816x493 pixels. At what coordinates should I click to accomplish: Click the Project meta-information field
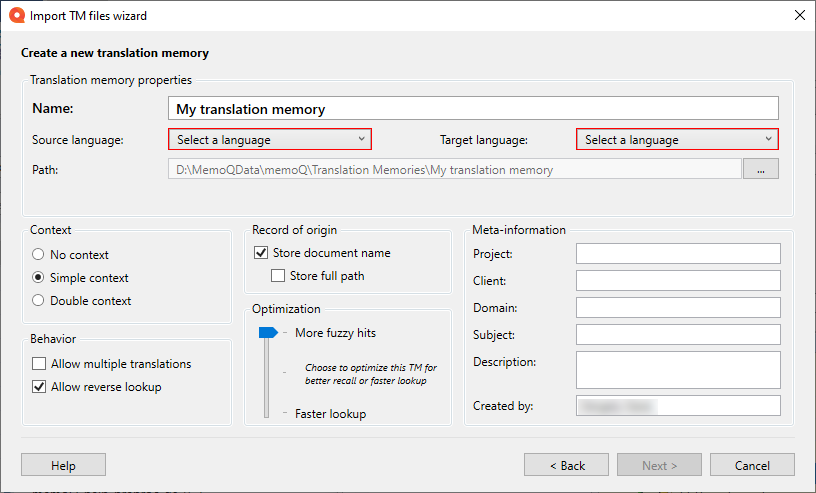click(678, 254)
